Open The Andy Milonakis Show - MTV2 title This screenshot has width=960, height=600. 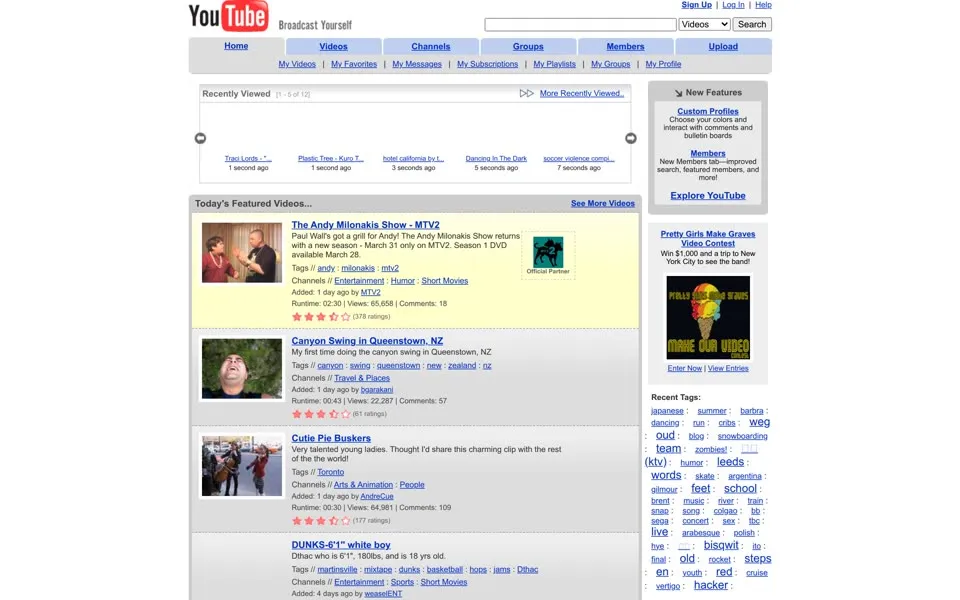click(366, 225)
